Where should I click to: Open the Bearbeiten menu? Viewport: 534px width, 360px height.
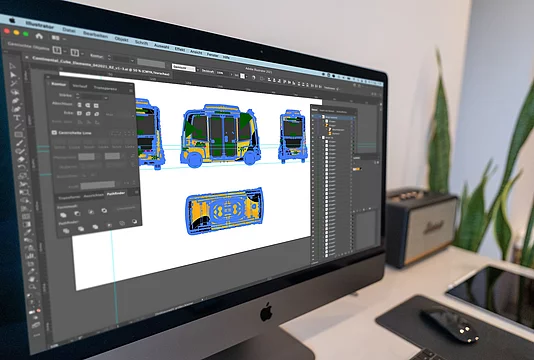pyautogui.click(x=95, y=35)
